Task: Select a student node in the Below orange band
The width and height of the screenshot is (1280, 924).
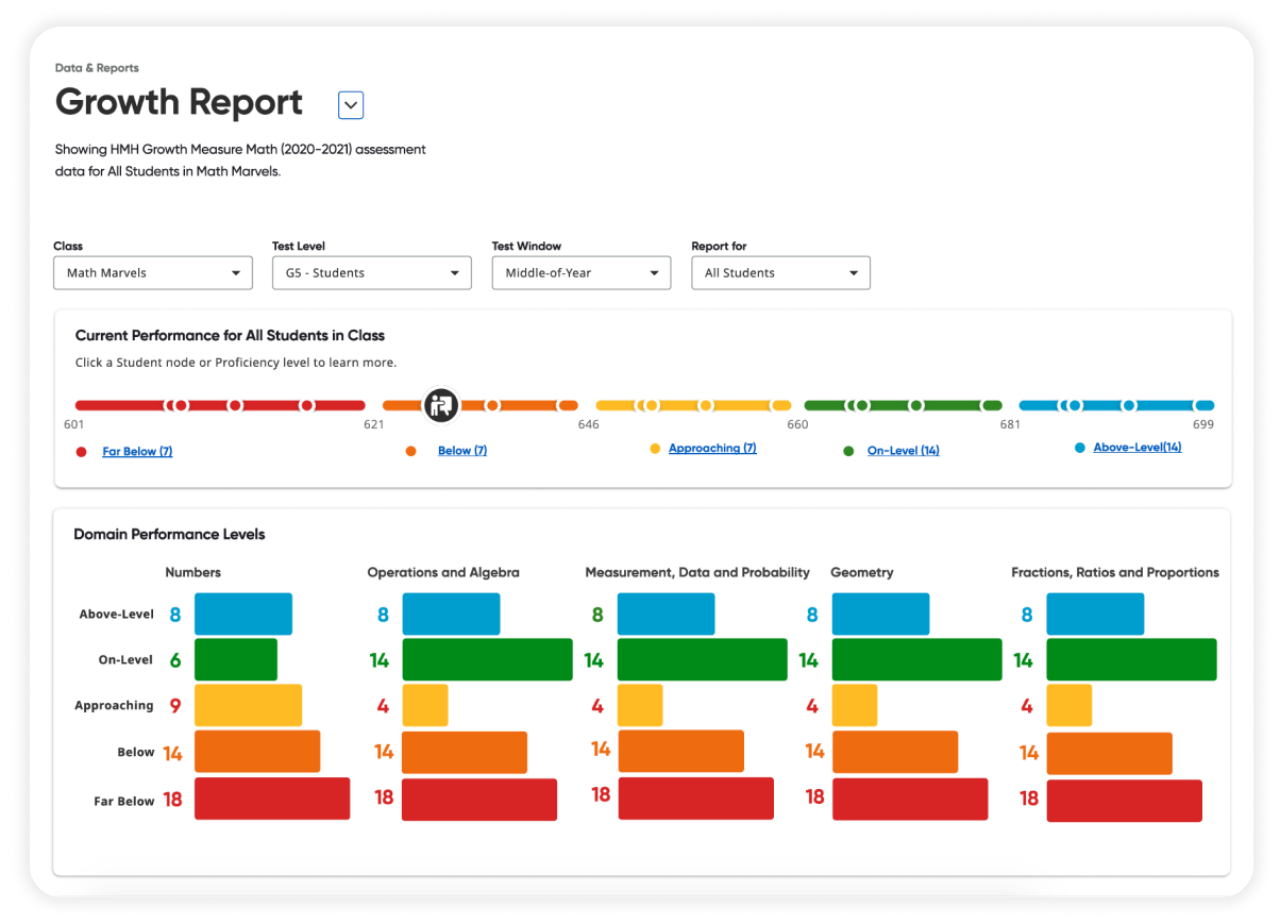Action: pyautogui.click(x=492, y=405)
